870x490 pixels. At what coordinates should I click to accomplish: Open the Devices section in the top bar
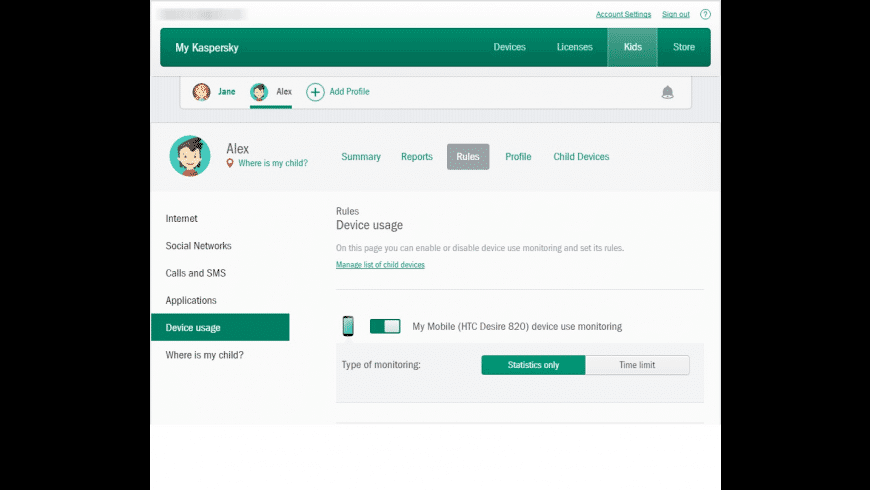pyautogui.click(x=509, y=47)
